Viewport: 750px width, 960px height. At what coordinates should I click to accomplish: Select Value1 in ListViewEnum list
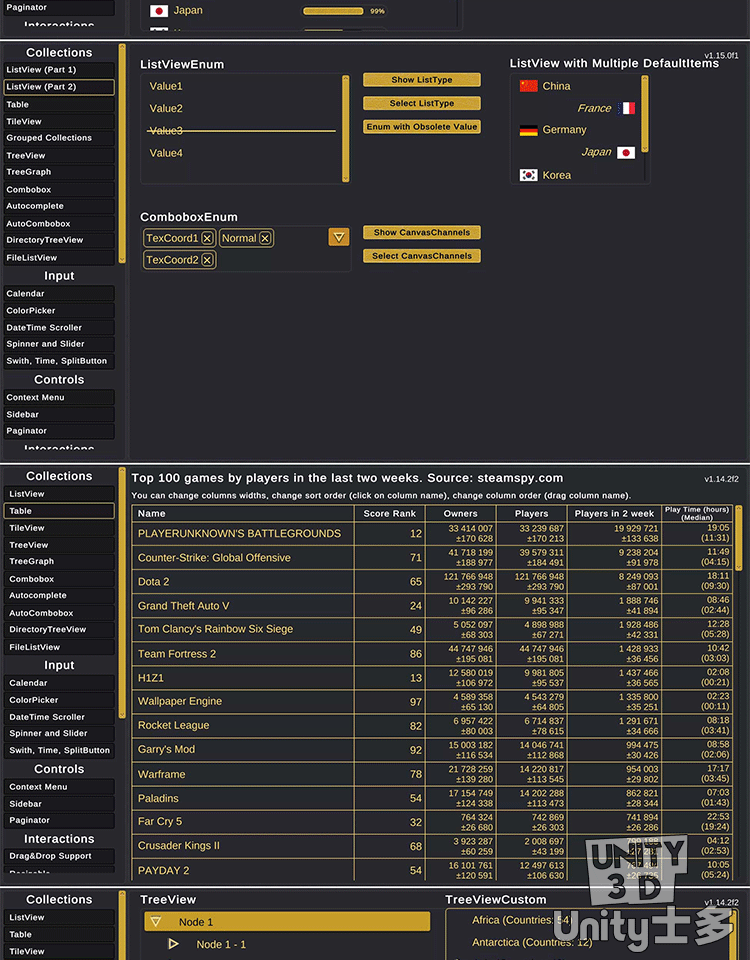coord(166,86)
